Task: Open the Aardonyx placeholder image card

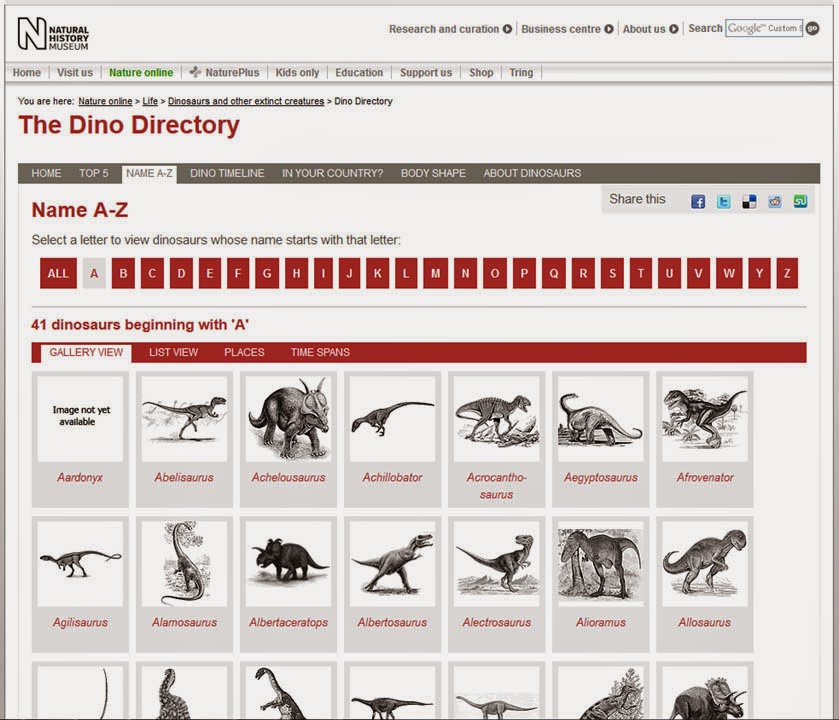Action: [x=80, y=418]
